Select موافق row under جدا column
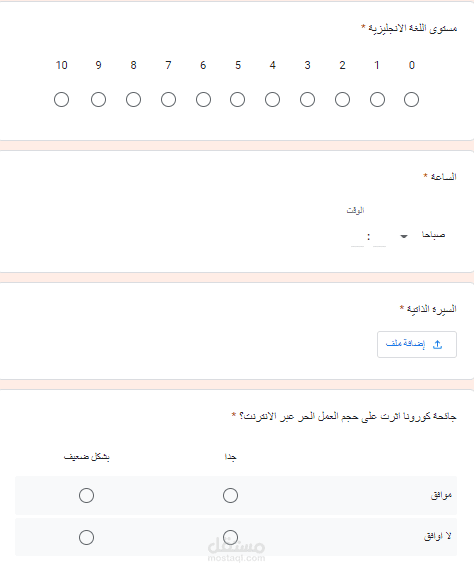The width and height of the screenshot is (474, 575). (x=230, y=495)
